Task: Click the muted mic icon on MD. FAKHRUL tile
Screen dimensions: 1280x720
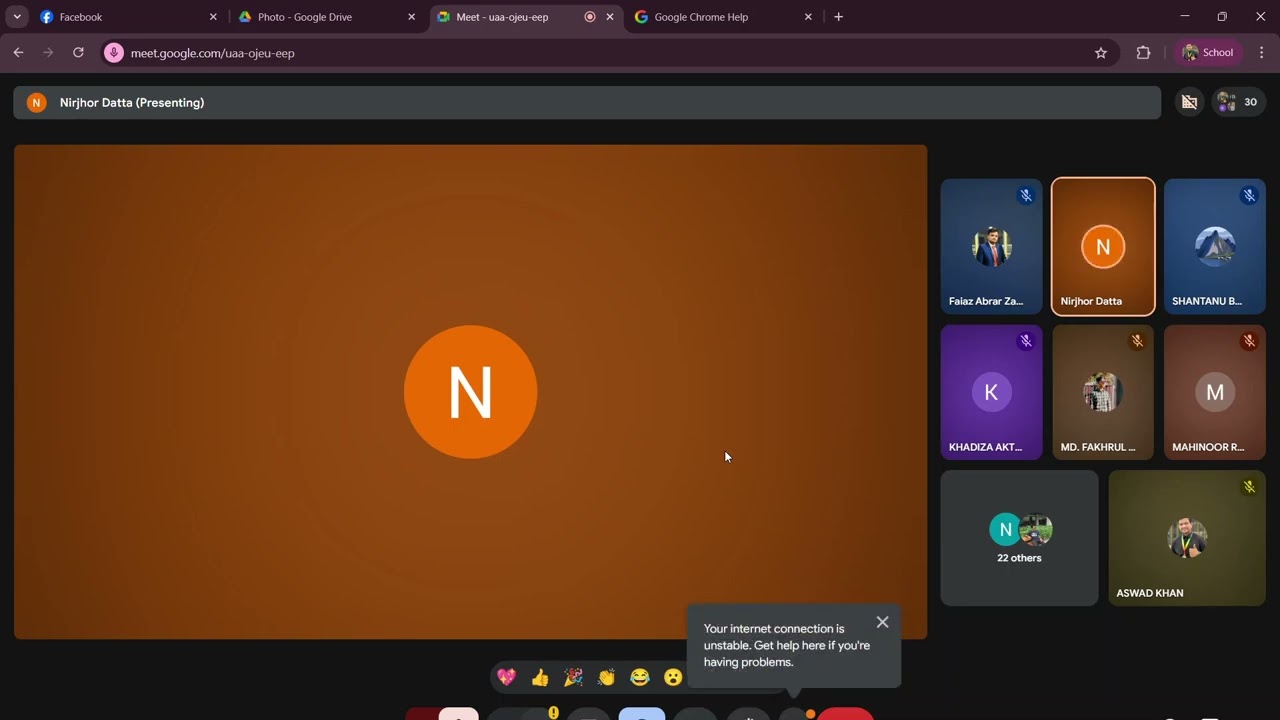Action: tap(1137, 342)
